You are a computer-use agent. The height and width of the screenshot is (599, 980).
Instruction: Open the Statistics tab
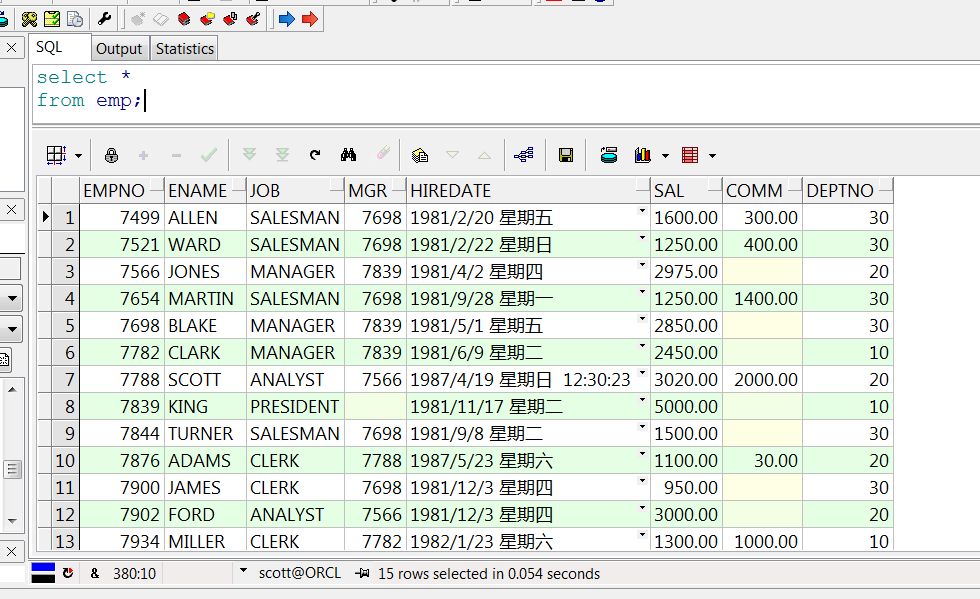[184, 49]
